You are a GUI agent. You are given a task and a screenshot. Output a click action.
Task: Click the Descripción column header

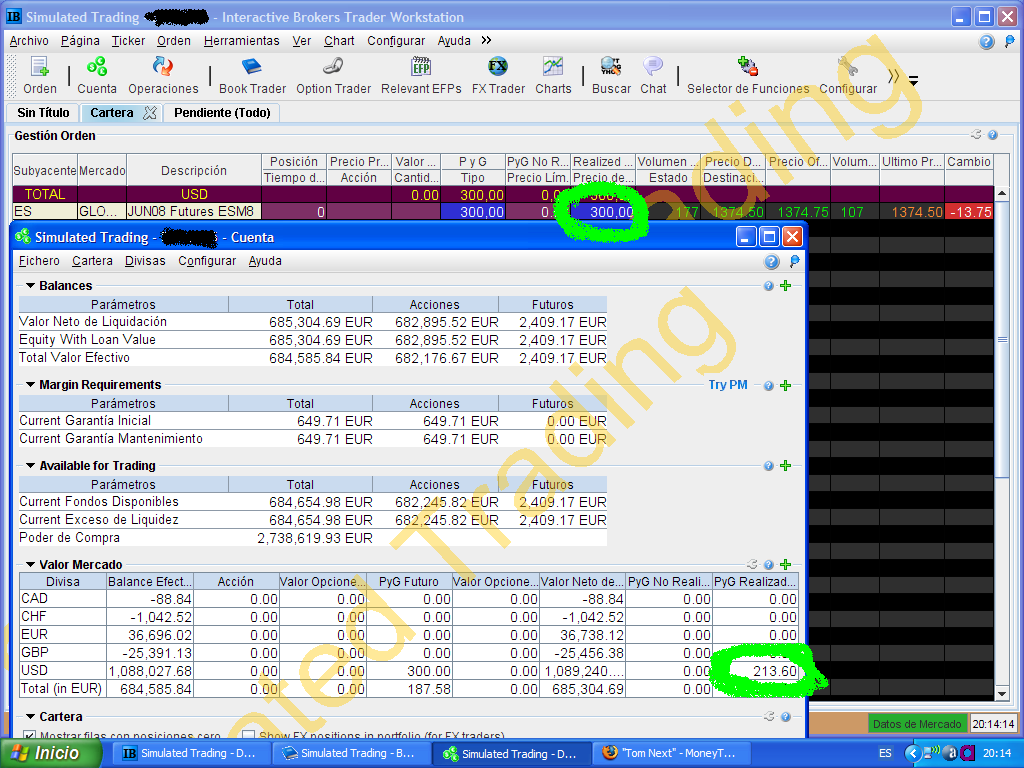pos(194,170)
